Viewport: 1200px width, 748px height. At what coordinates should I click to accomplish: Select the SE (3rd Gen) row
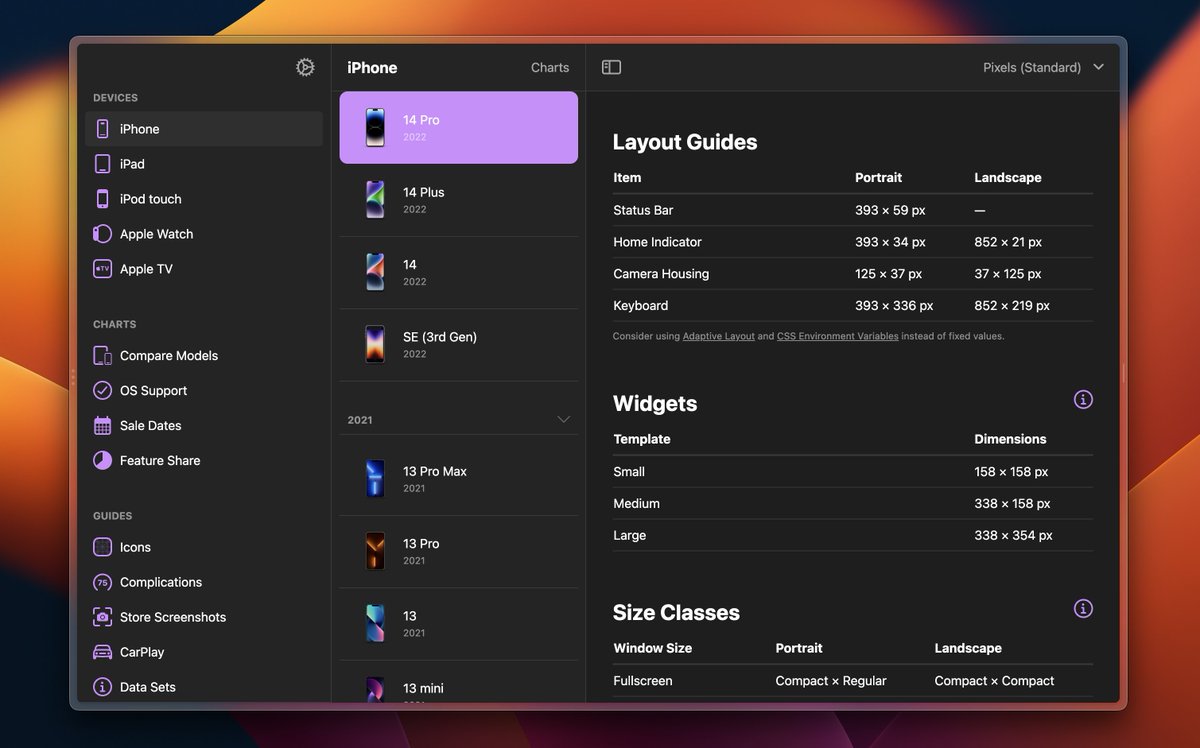[459, 344]
